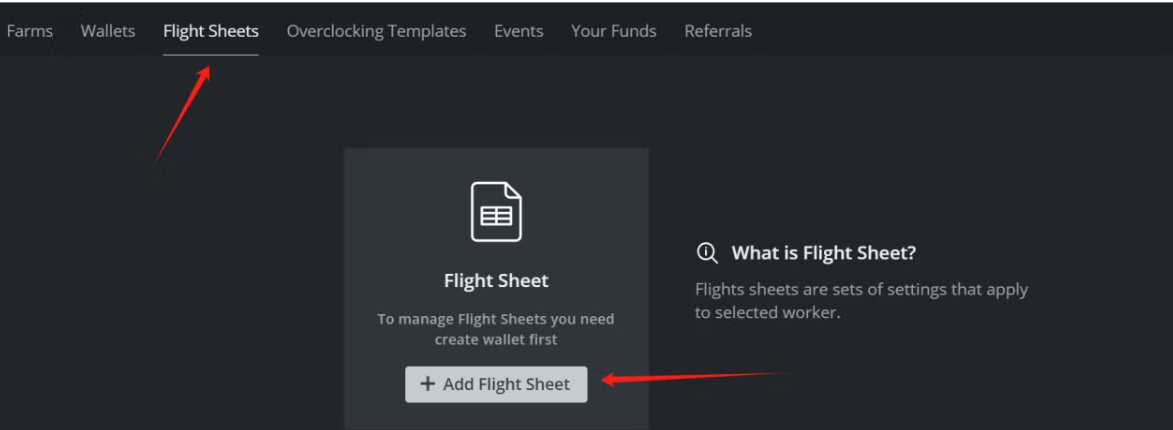Click red arrow pointing at Flight Sheets tab
Image resolution: width=1173 pixels, height=430 pixels.
tap(182, 115)
